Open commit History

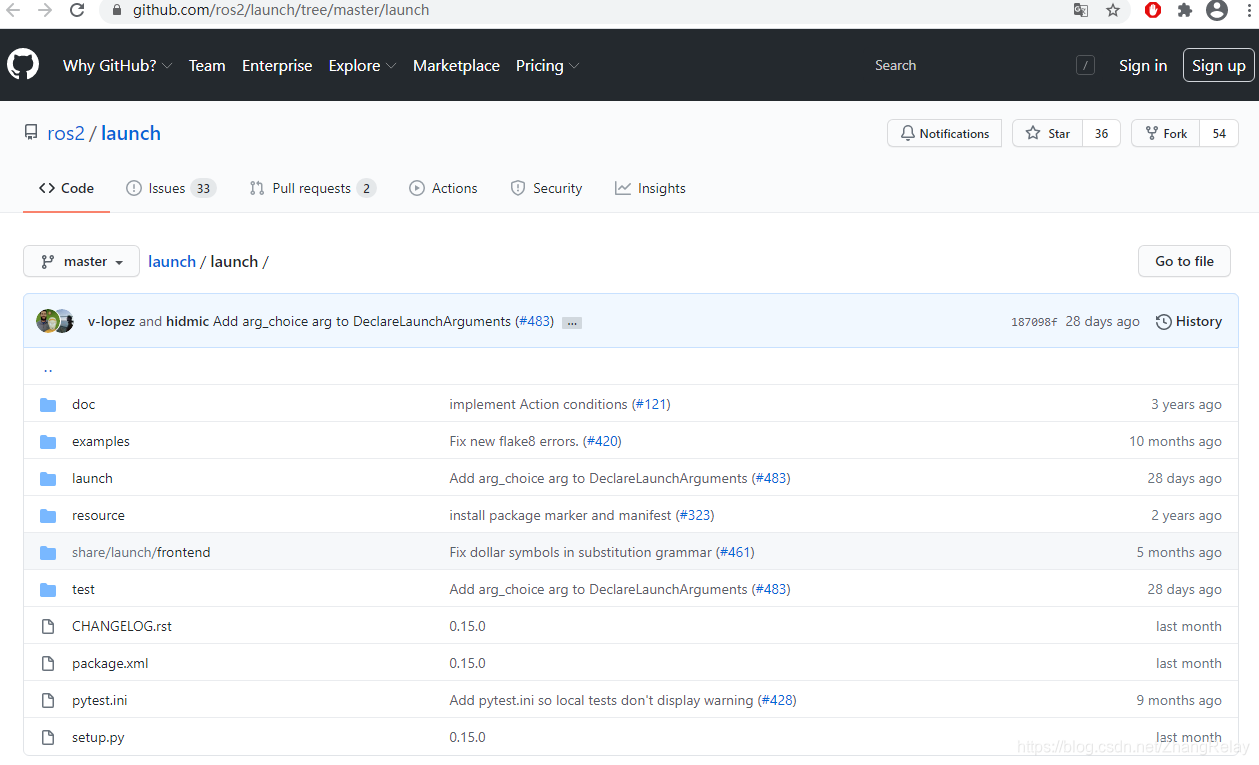coord(1189,321)
